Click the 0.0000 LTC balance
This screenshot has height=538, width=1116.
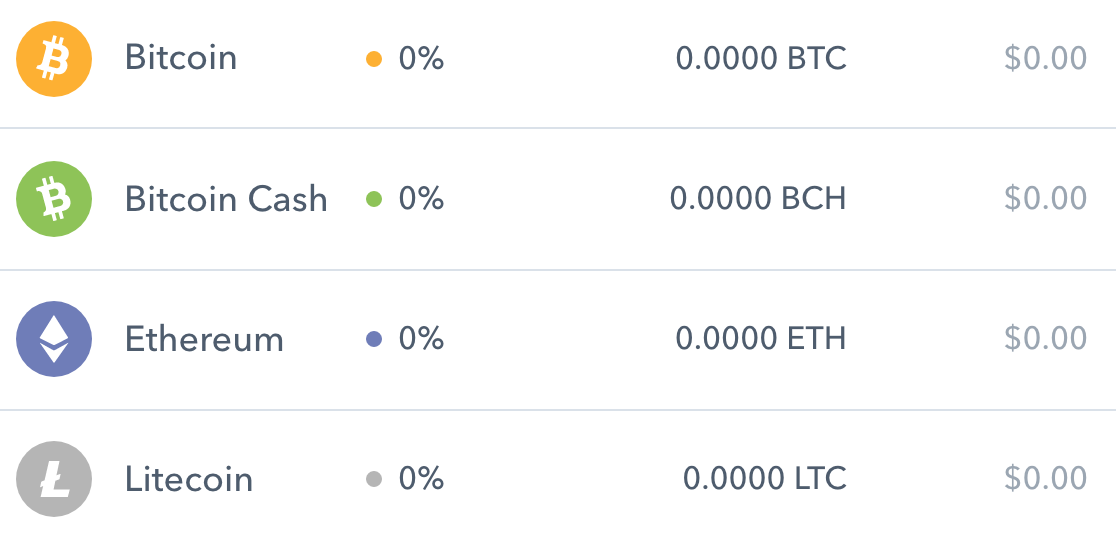point(765,479)
